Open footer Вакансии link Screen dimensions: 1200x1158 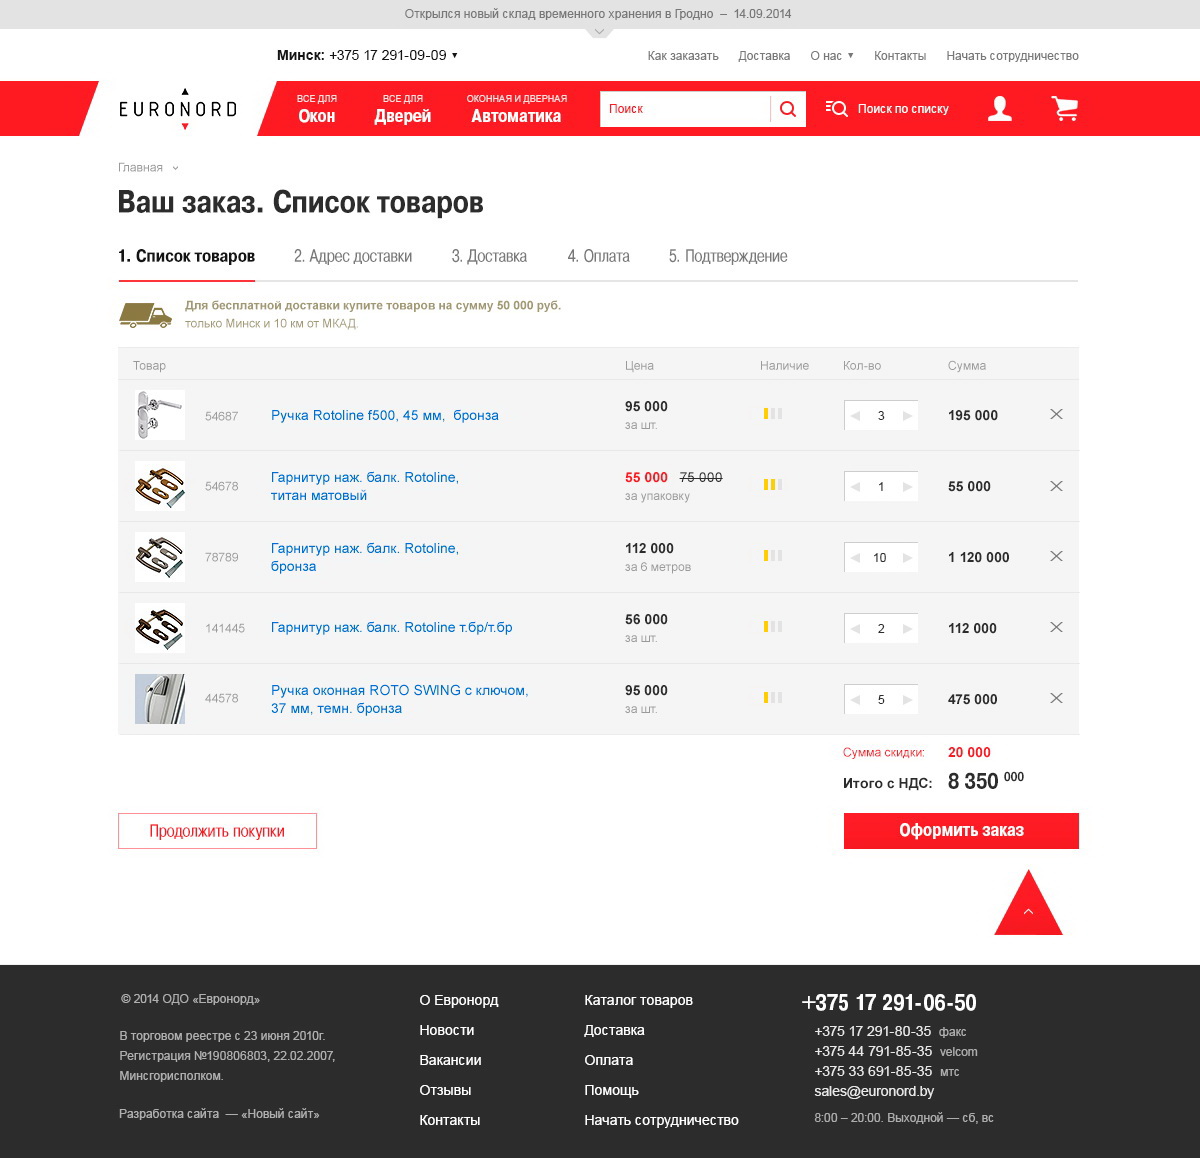(450, 1060)
